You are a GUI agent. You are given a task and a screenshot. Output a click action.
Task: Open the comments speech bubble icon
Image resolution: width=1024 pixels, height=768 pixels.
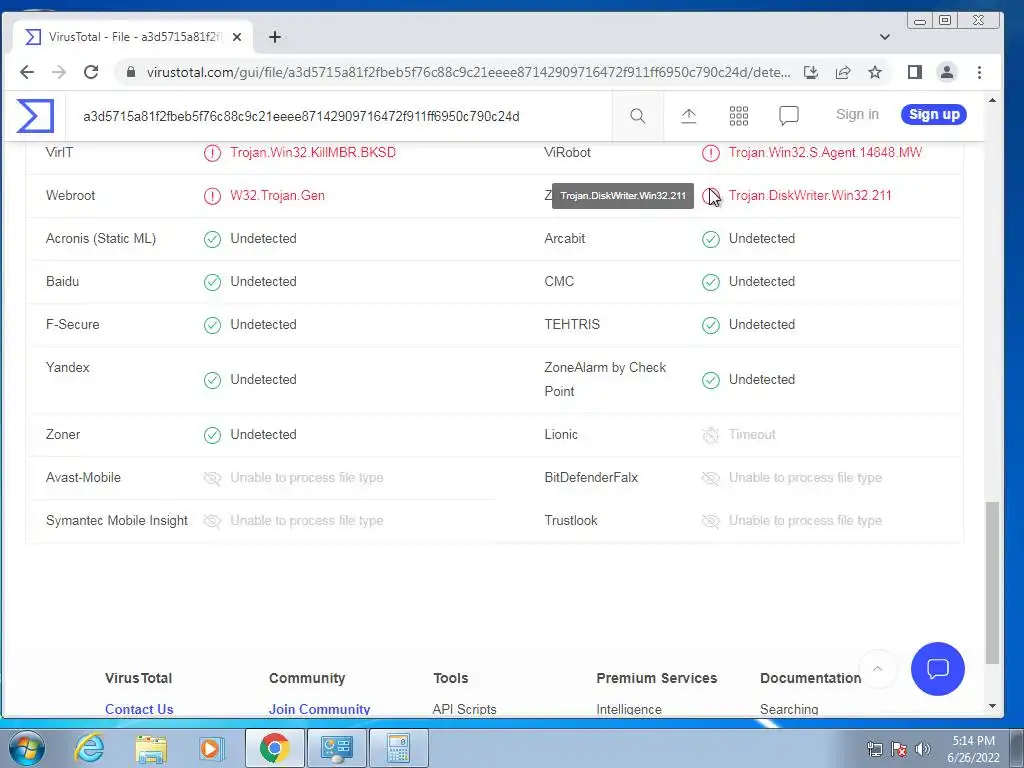click(x=789, y=116)
